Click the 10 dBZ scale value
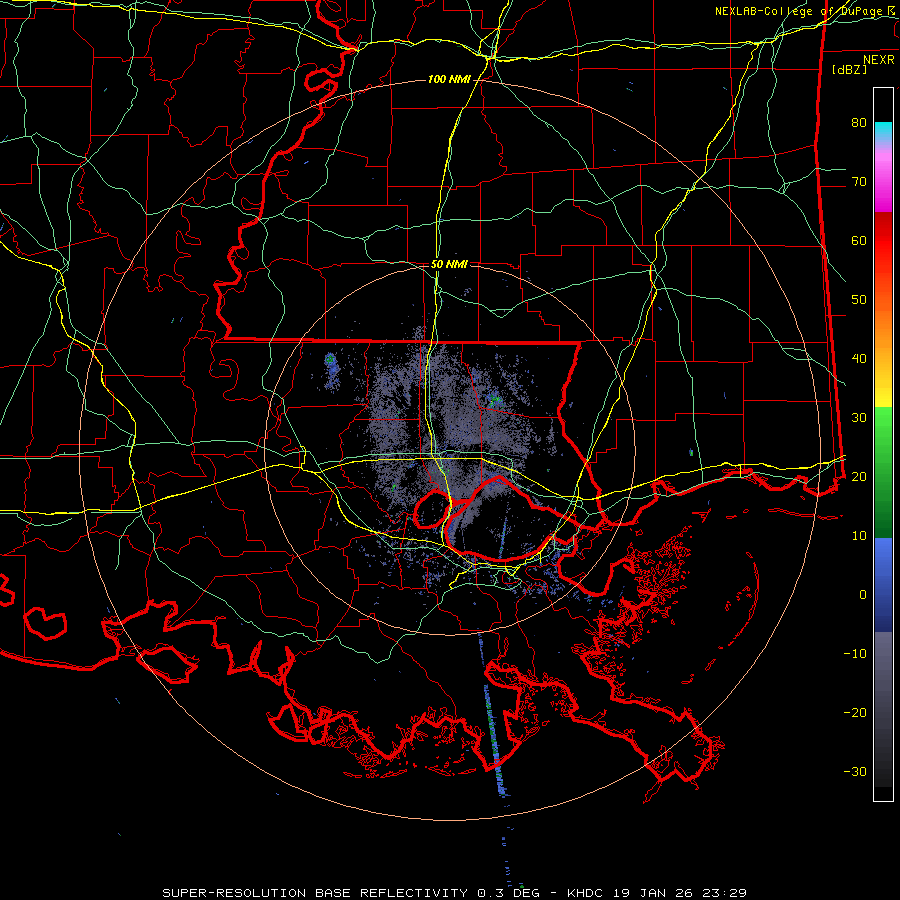This screenshot has width=900, height=900. pyautogui.click(x=859, y=536)
